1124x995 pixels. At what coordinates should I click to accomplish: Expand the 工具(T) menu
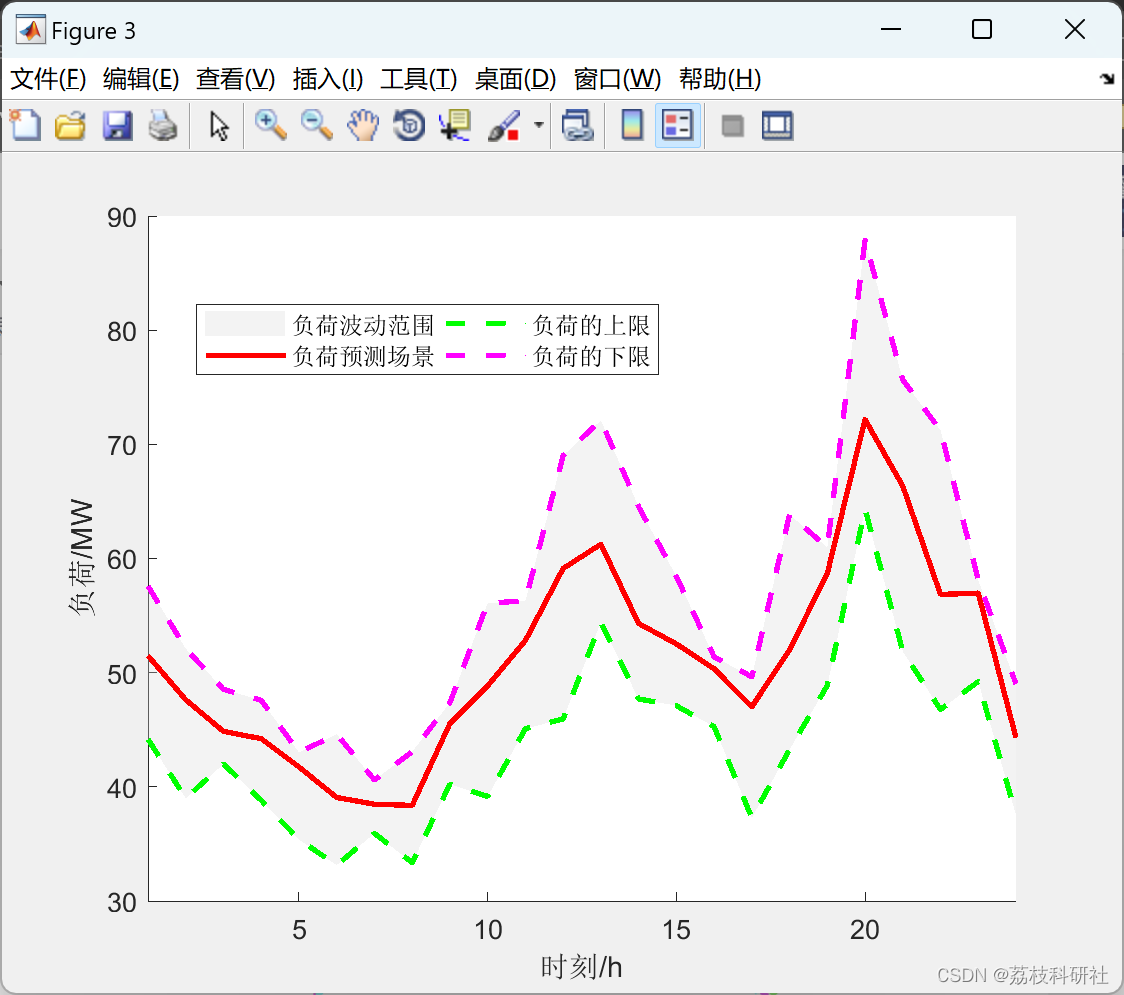click(x=418, y=80)
